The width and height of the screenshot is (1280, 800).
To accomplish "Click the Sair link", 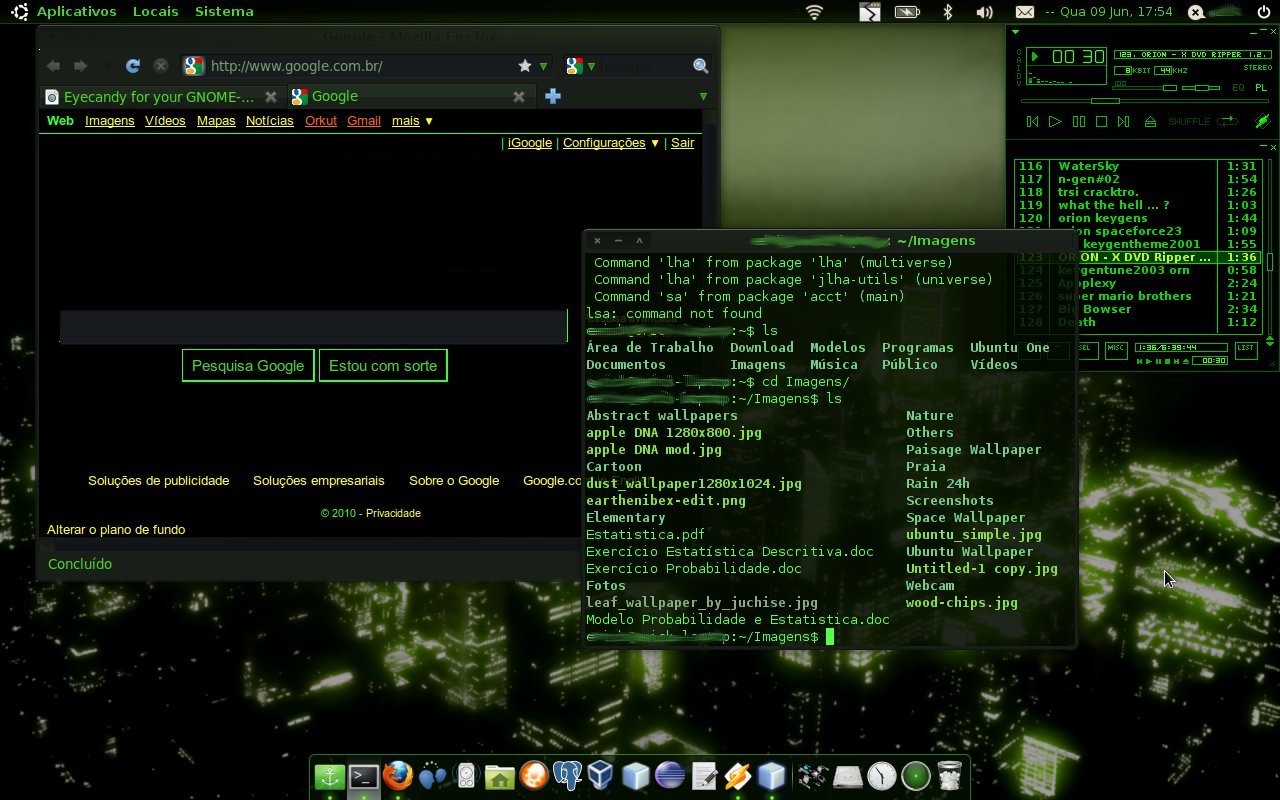I will tap(683, 143).
